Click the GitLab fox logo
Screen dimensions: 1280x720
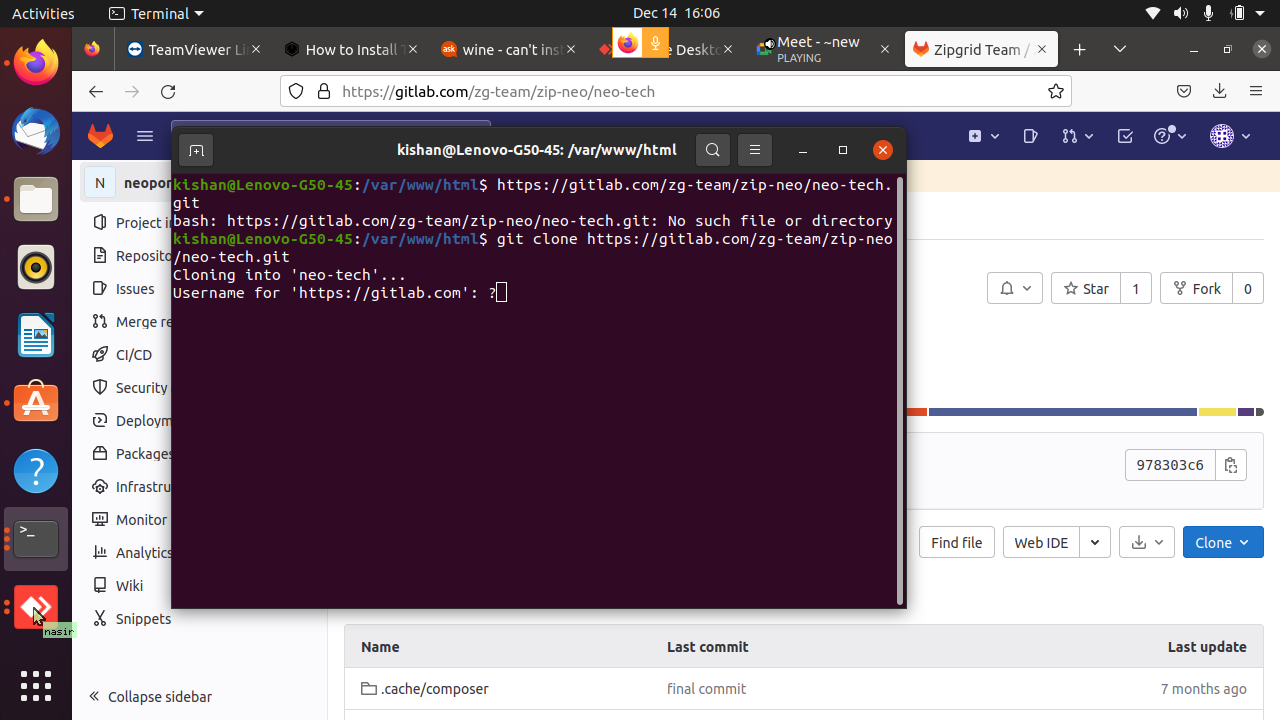pyautogui.click(x=100, y=136)
